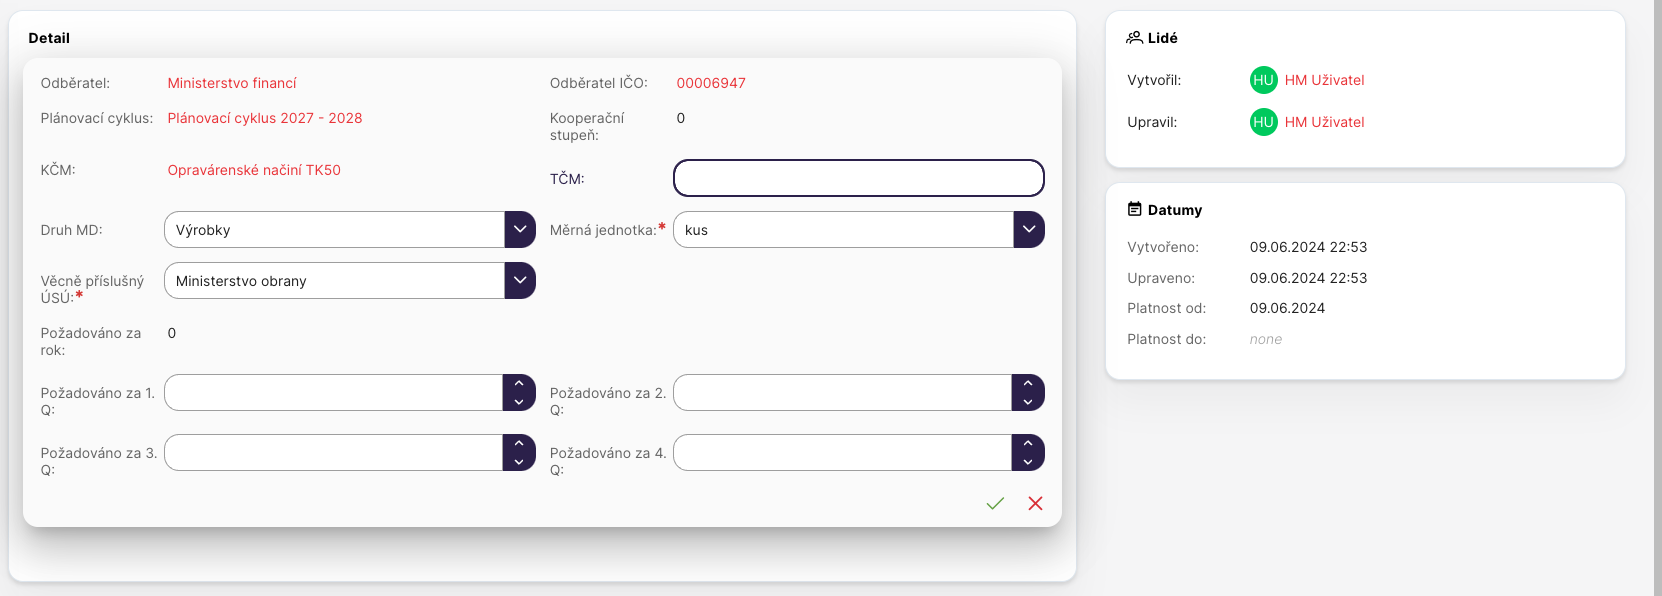Open the Ministerstvo financí link
The height and width of the screenshot is (596, 1662).
[x=232, y=83]
